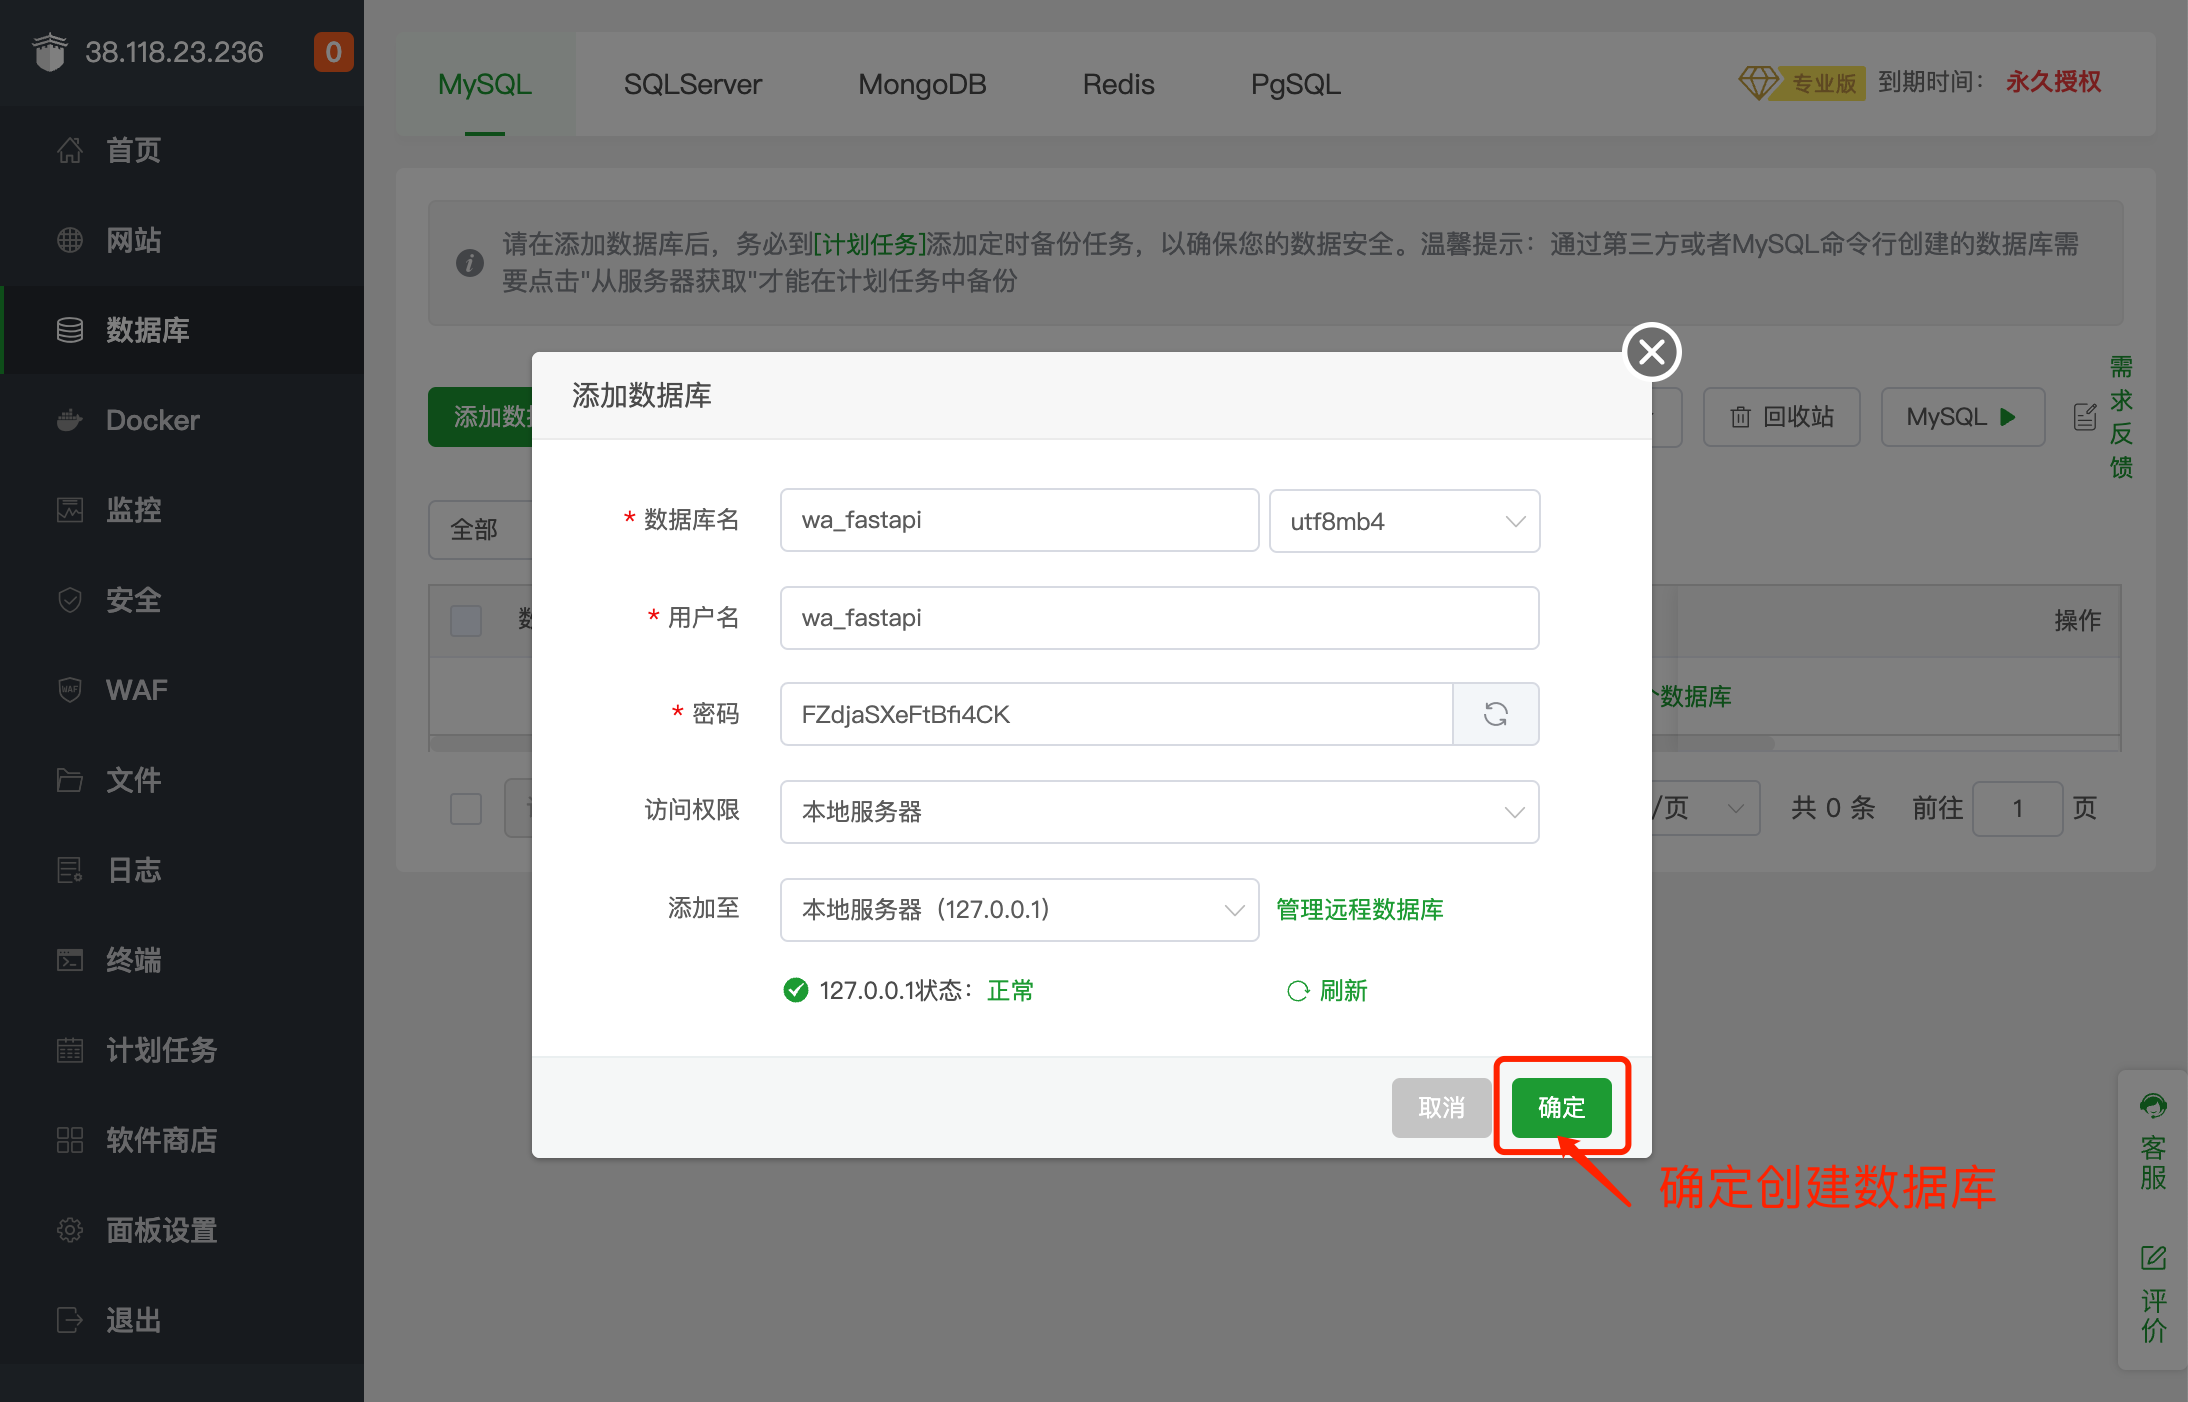Screen dimensions: 2188x1402
Task: Go to the 网站 websites section
Action: (182, 240)
